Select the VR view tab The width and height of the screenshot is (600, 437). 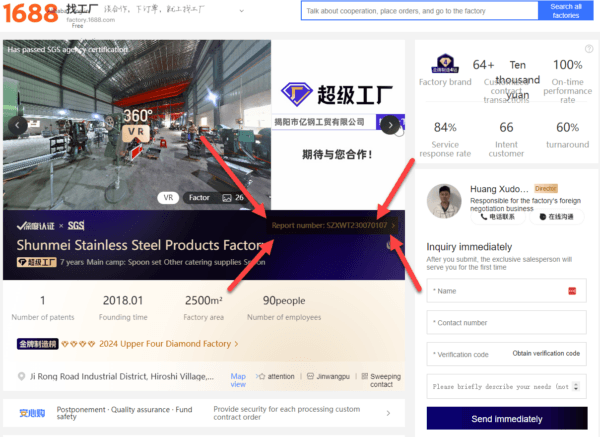tap(168, 197)
